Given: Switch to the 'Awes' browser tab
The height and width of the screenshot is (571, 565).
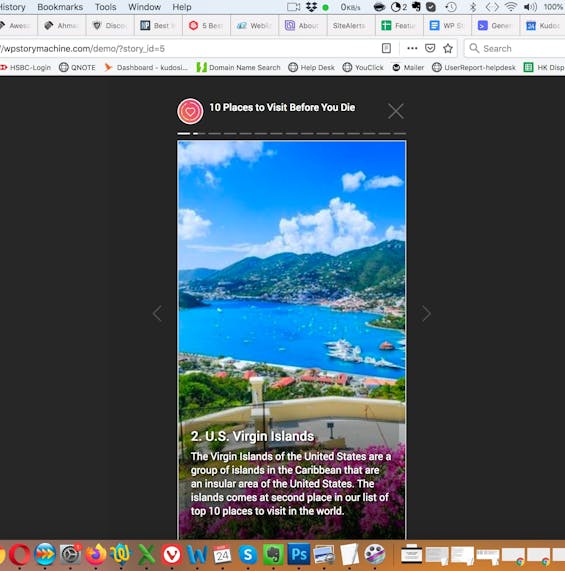Looking at the screenshot, I should 18,25.
